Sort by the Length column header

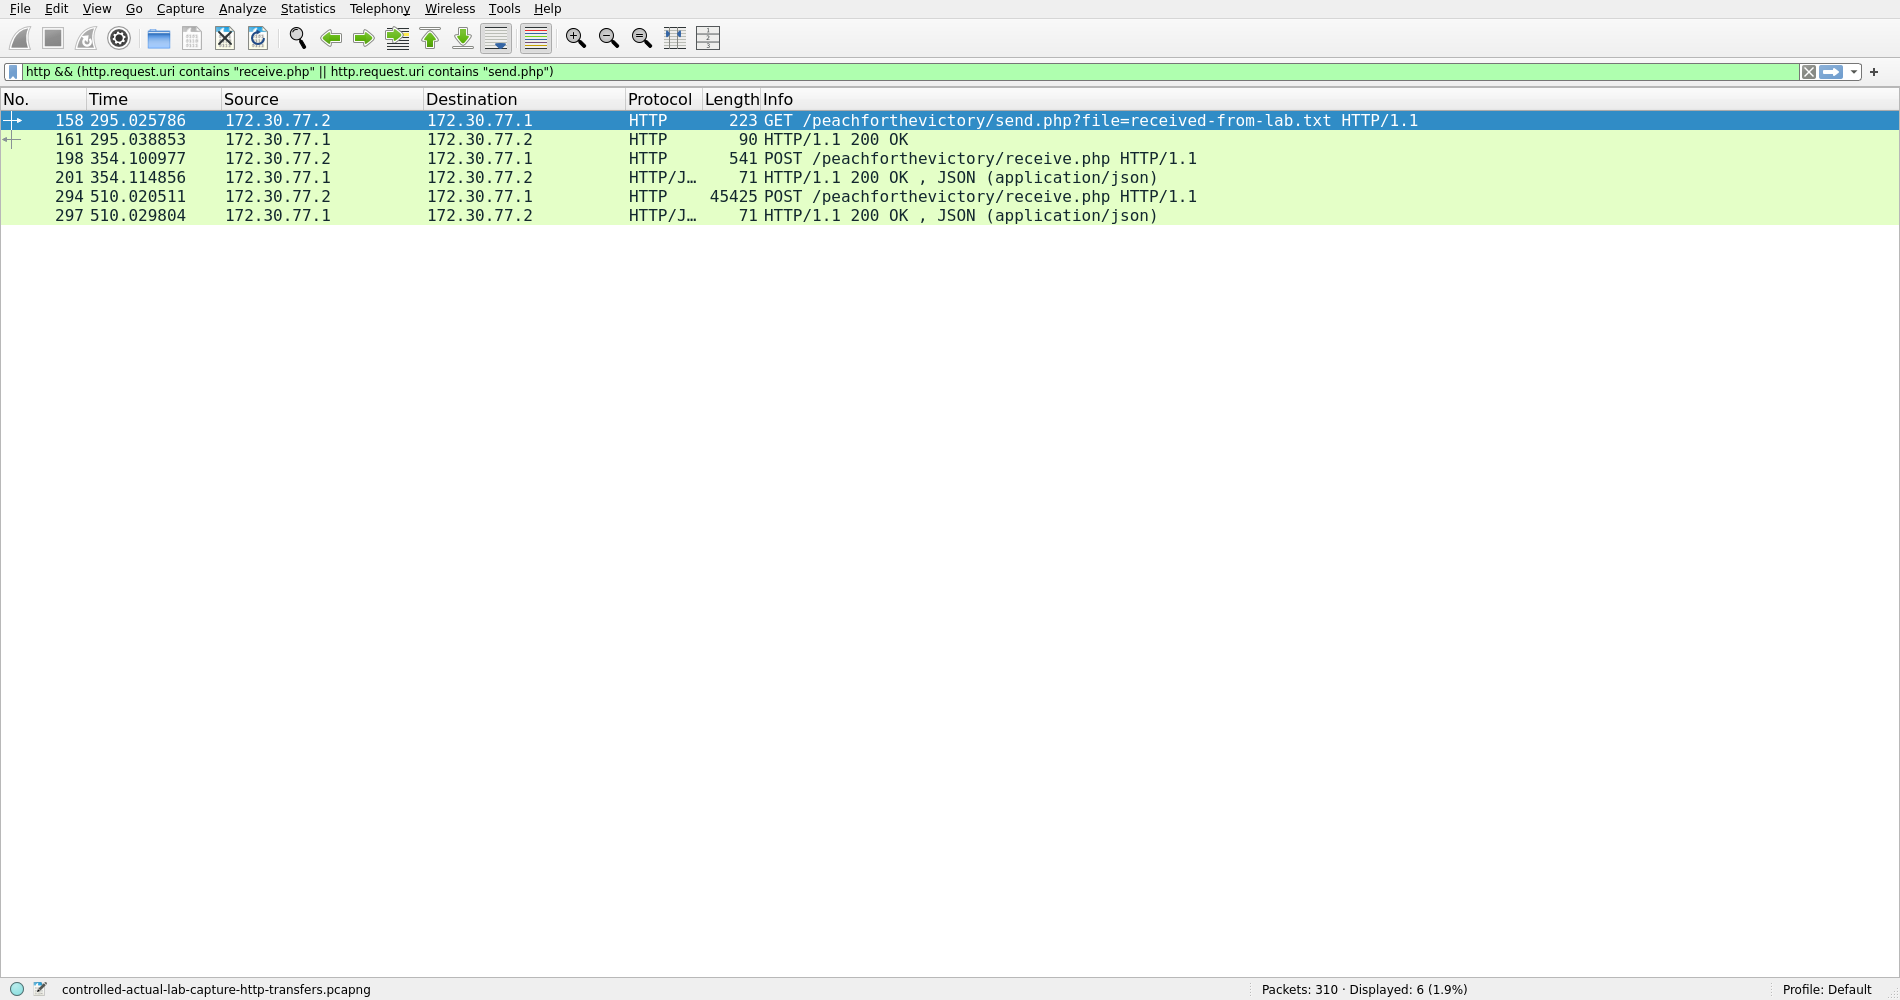(x=731, y=99)
